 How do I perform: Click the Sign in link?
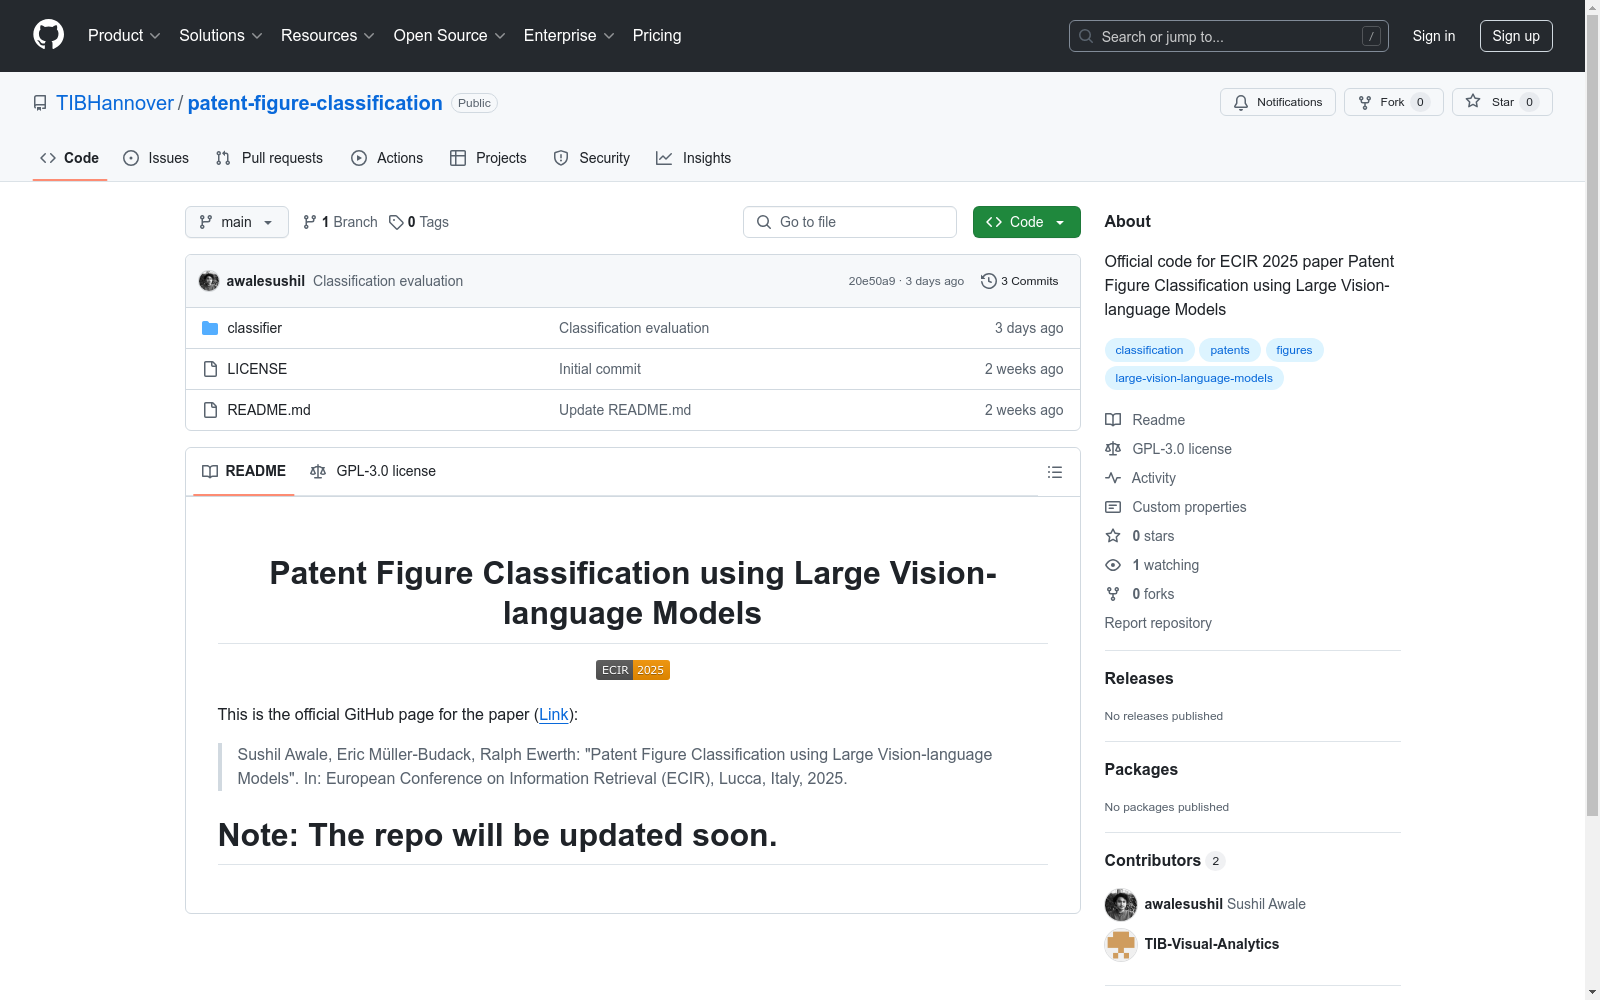click(x=1434, y=36)
